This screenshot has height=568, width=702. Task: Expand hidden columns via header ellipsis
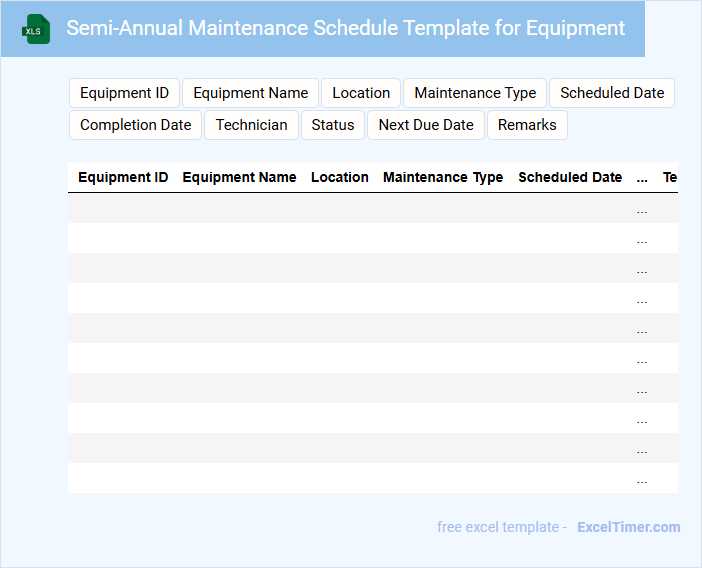(642, 177)
